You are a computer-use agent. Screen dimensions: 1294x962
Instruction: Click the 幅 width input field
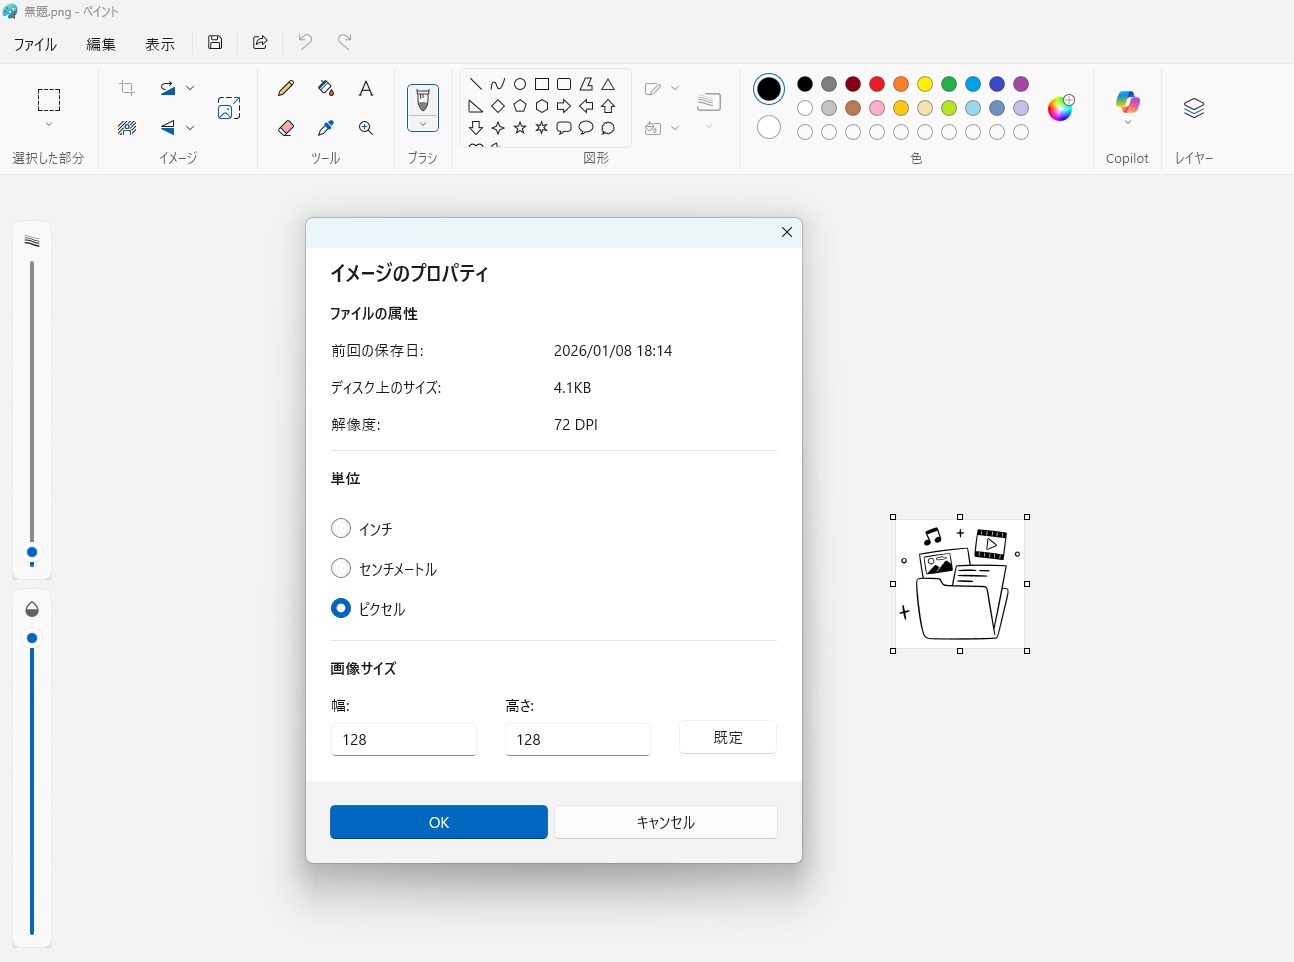click(x=404, y=739)
